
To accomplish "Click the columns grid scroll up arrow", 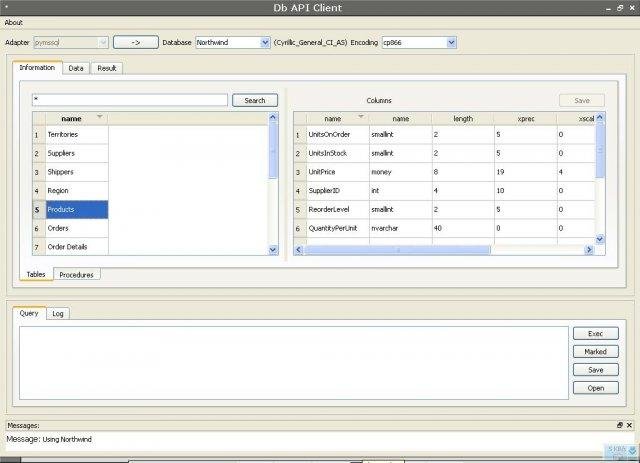I will [600, 117].
